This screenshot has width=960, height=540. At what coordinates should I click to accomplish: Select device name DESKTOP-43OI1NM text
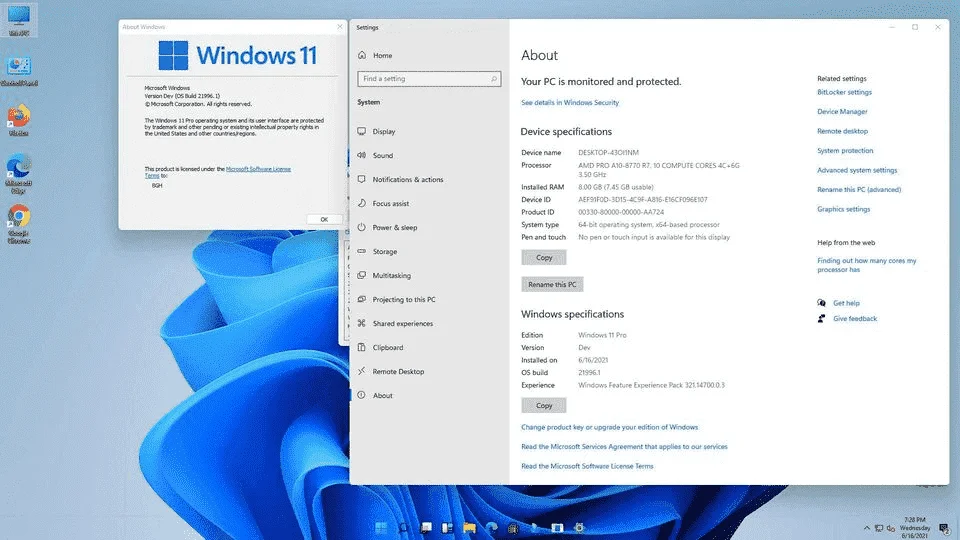(608, 152)
